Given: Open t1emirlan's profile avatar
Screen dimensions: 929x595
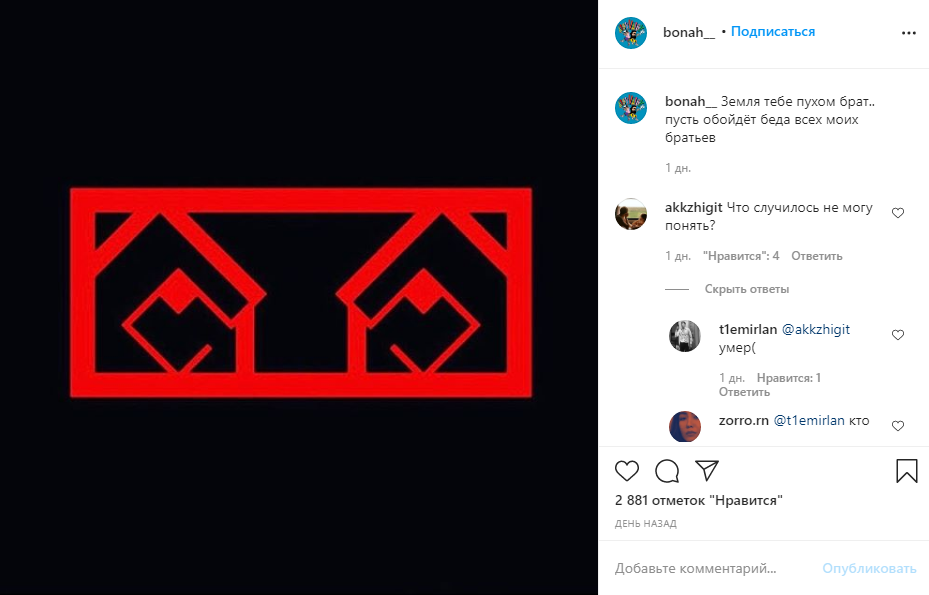Looking at the screenshot, I should [x=685, y=336].
